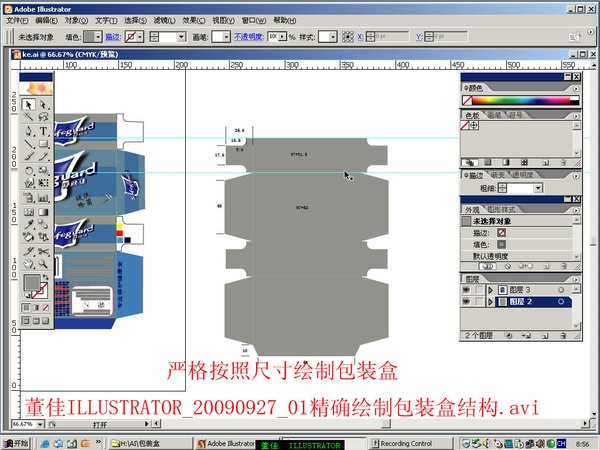
Task: Select the Pen tool
Action: (29, 130)
